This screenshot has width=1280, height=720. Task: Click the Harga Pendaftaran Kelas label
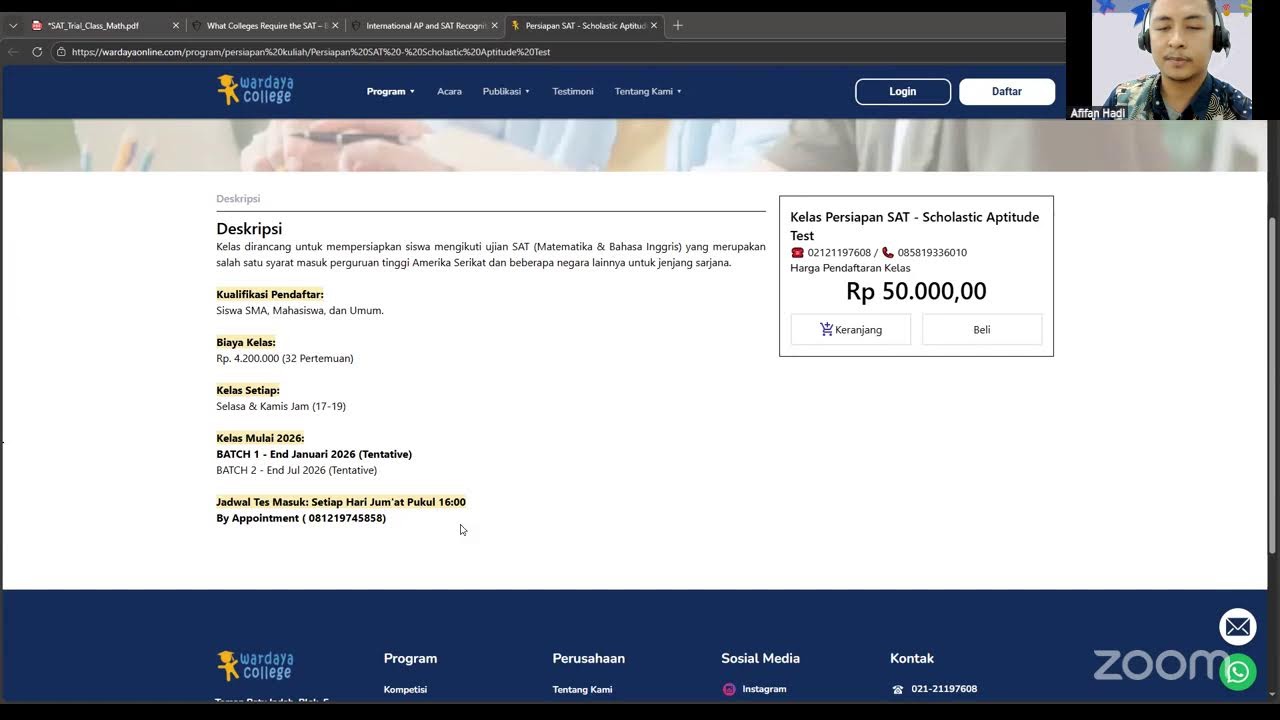pyautogui.click(x=850, y=268)
